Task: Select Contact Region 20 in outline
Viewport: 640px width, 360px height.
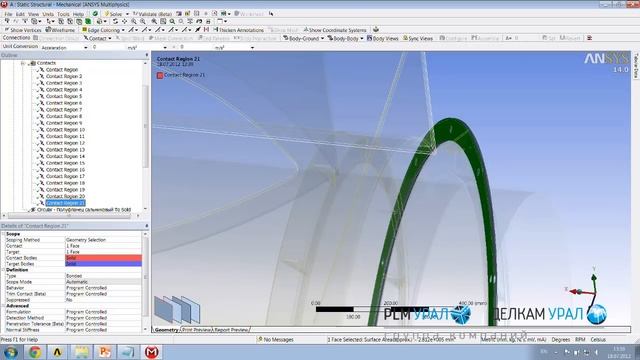Action: (65, 196)
